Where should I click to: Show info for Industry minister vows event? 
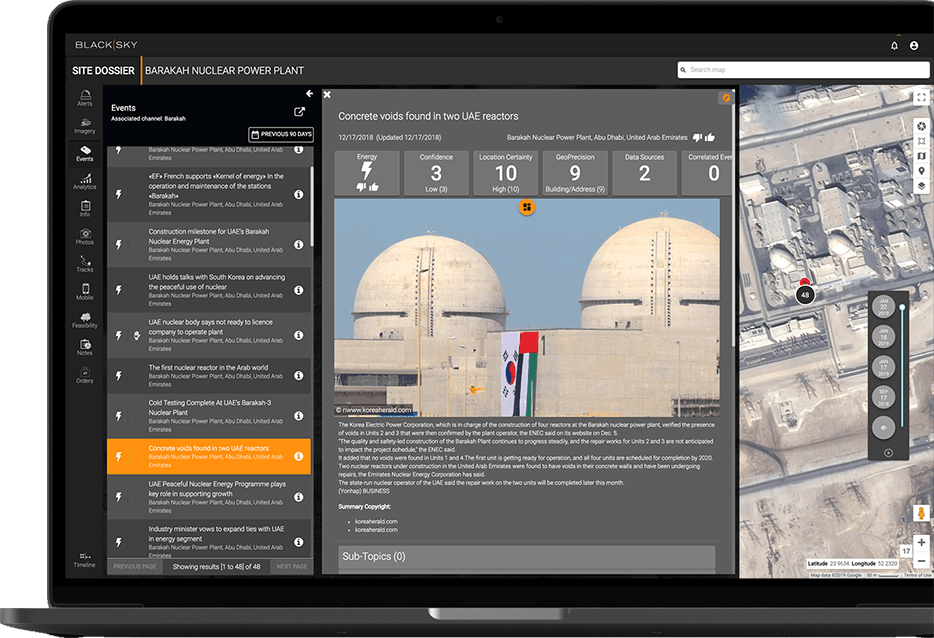(x=299, y=542)
